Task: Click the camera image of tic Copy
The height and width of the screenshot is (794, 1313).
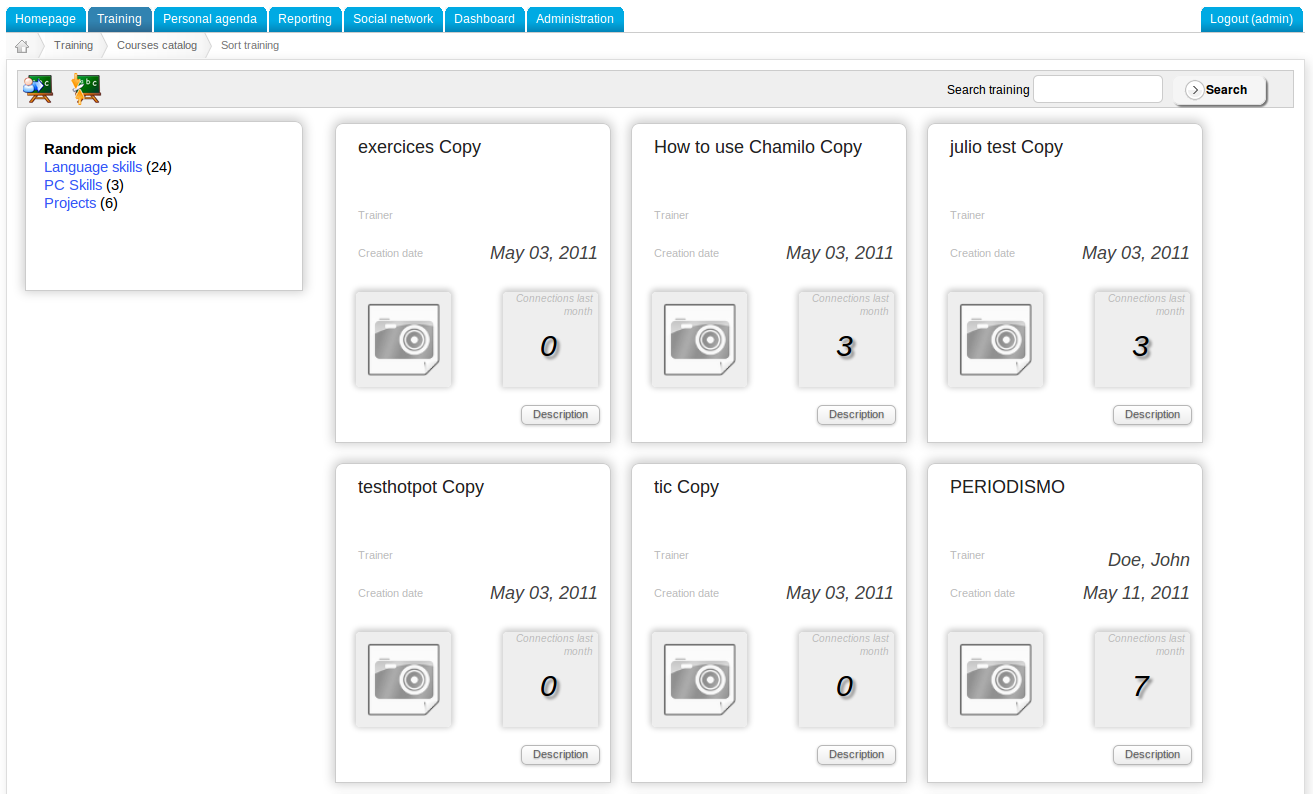Action: (x=699, y=680)
